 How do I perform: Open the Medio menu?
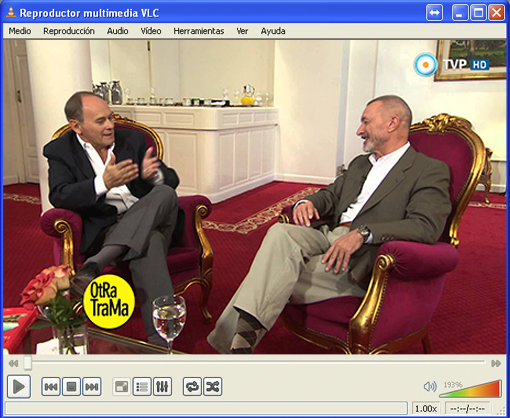point(20,31)
